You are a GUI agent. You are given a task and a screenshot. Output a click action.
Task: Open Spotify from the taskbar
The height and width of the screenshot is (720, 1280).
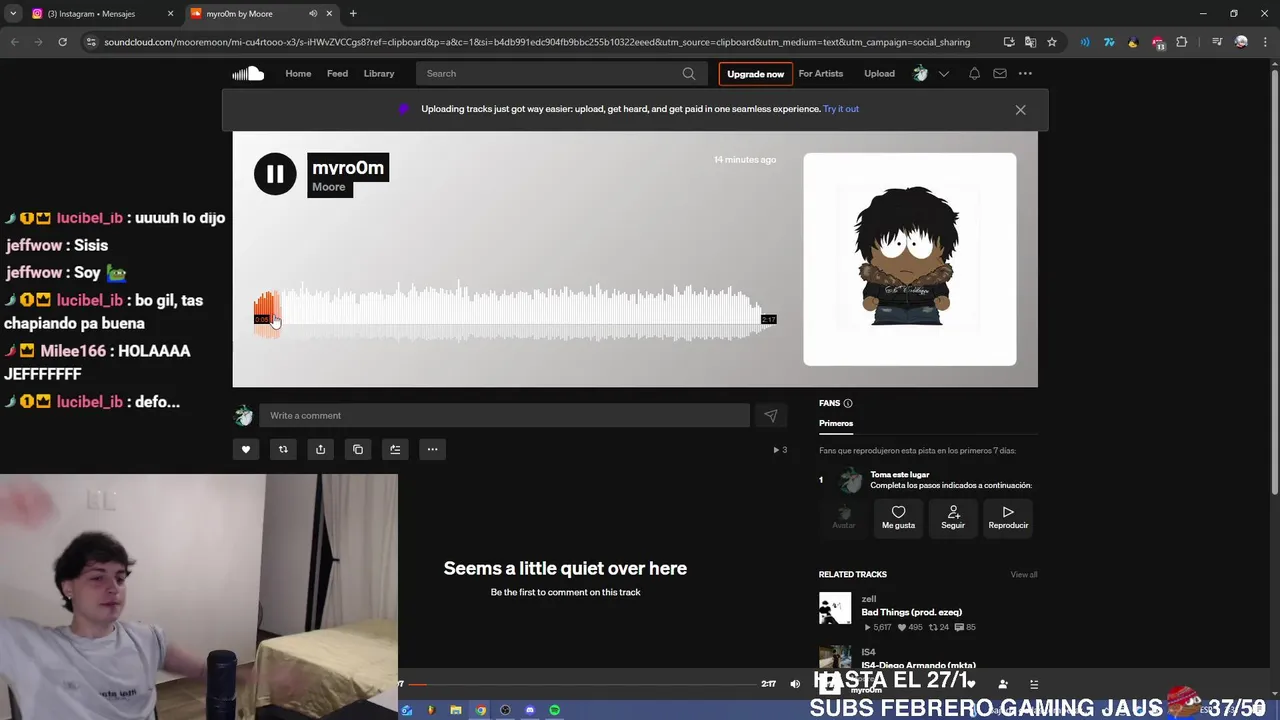[554, 710]
